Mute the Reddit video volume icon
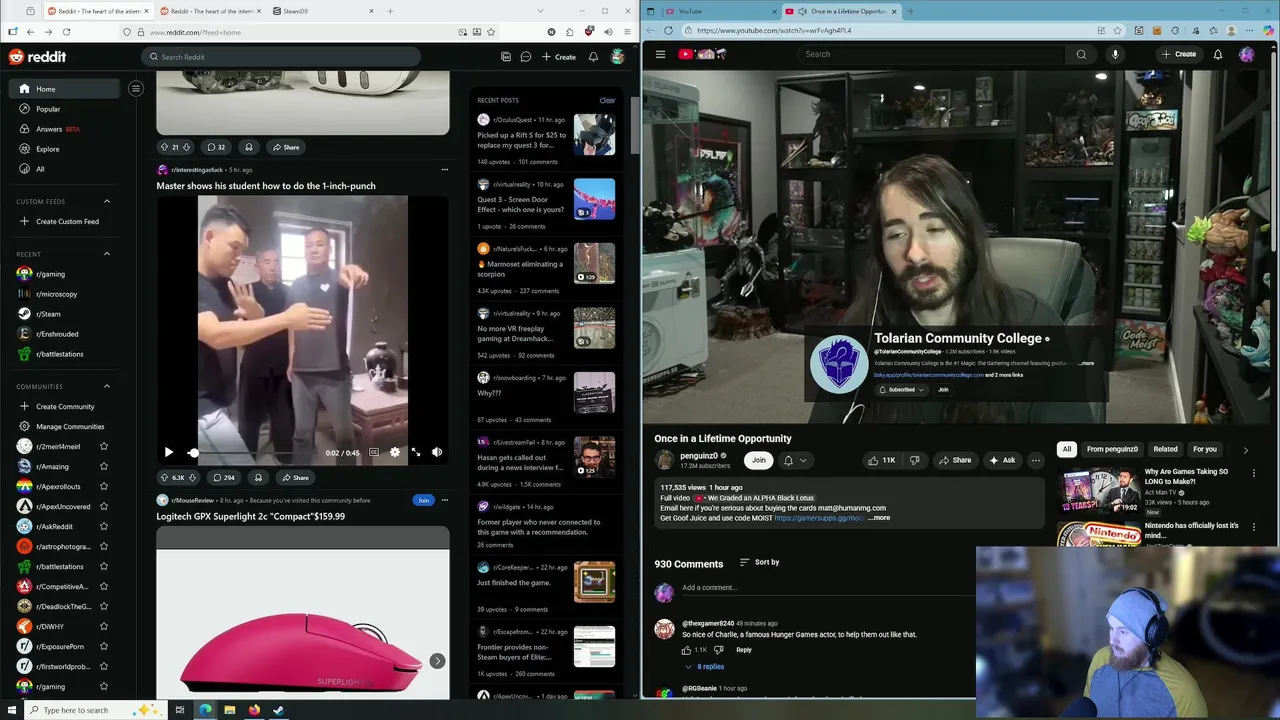This screenshot has height=720, width=1280. click(437, 453)
